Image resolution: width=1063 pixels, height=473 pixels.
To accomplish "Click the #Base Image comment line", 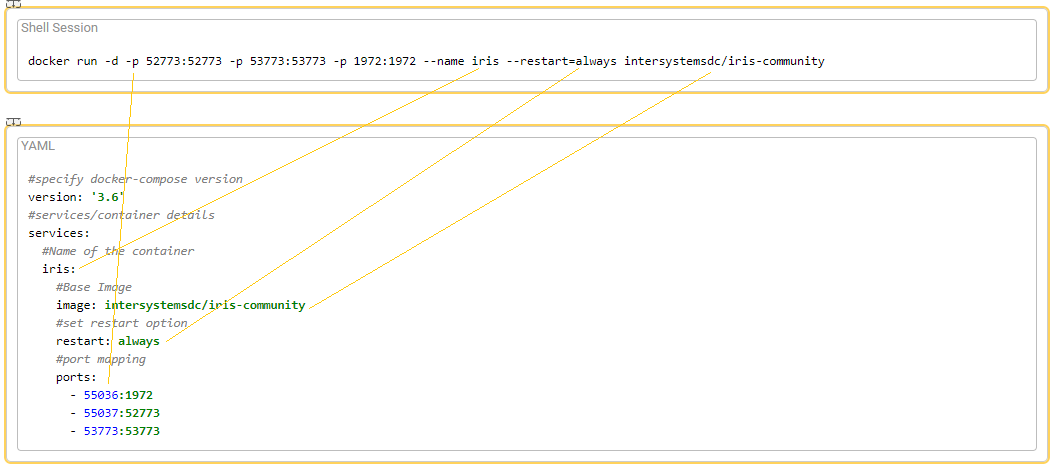I will click(x=93, y=287).
